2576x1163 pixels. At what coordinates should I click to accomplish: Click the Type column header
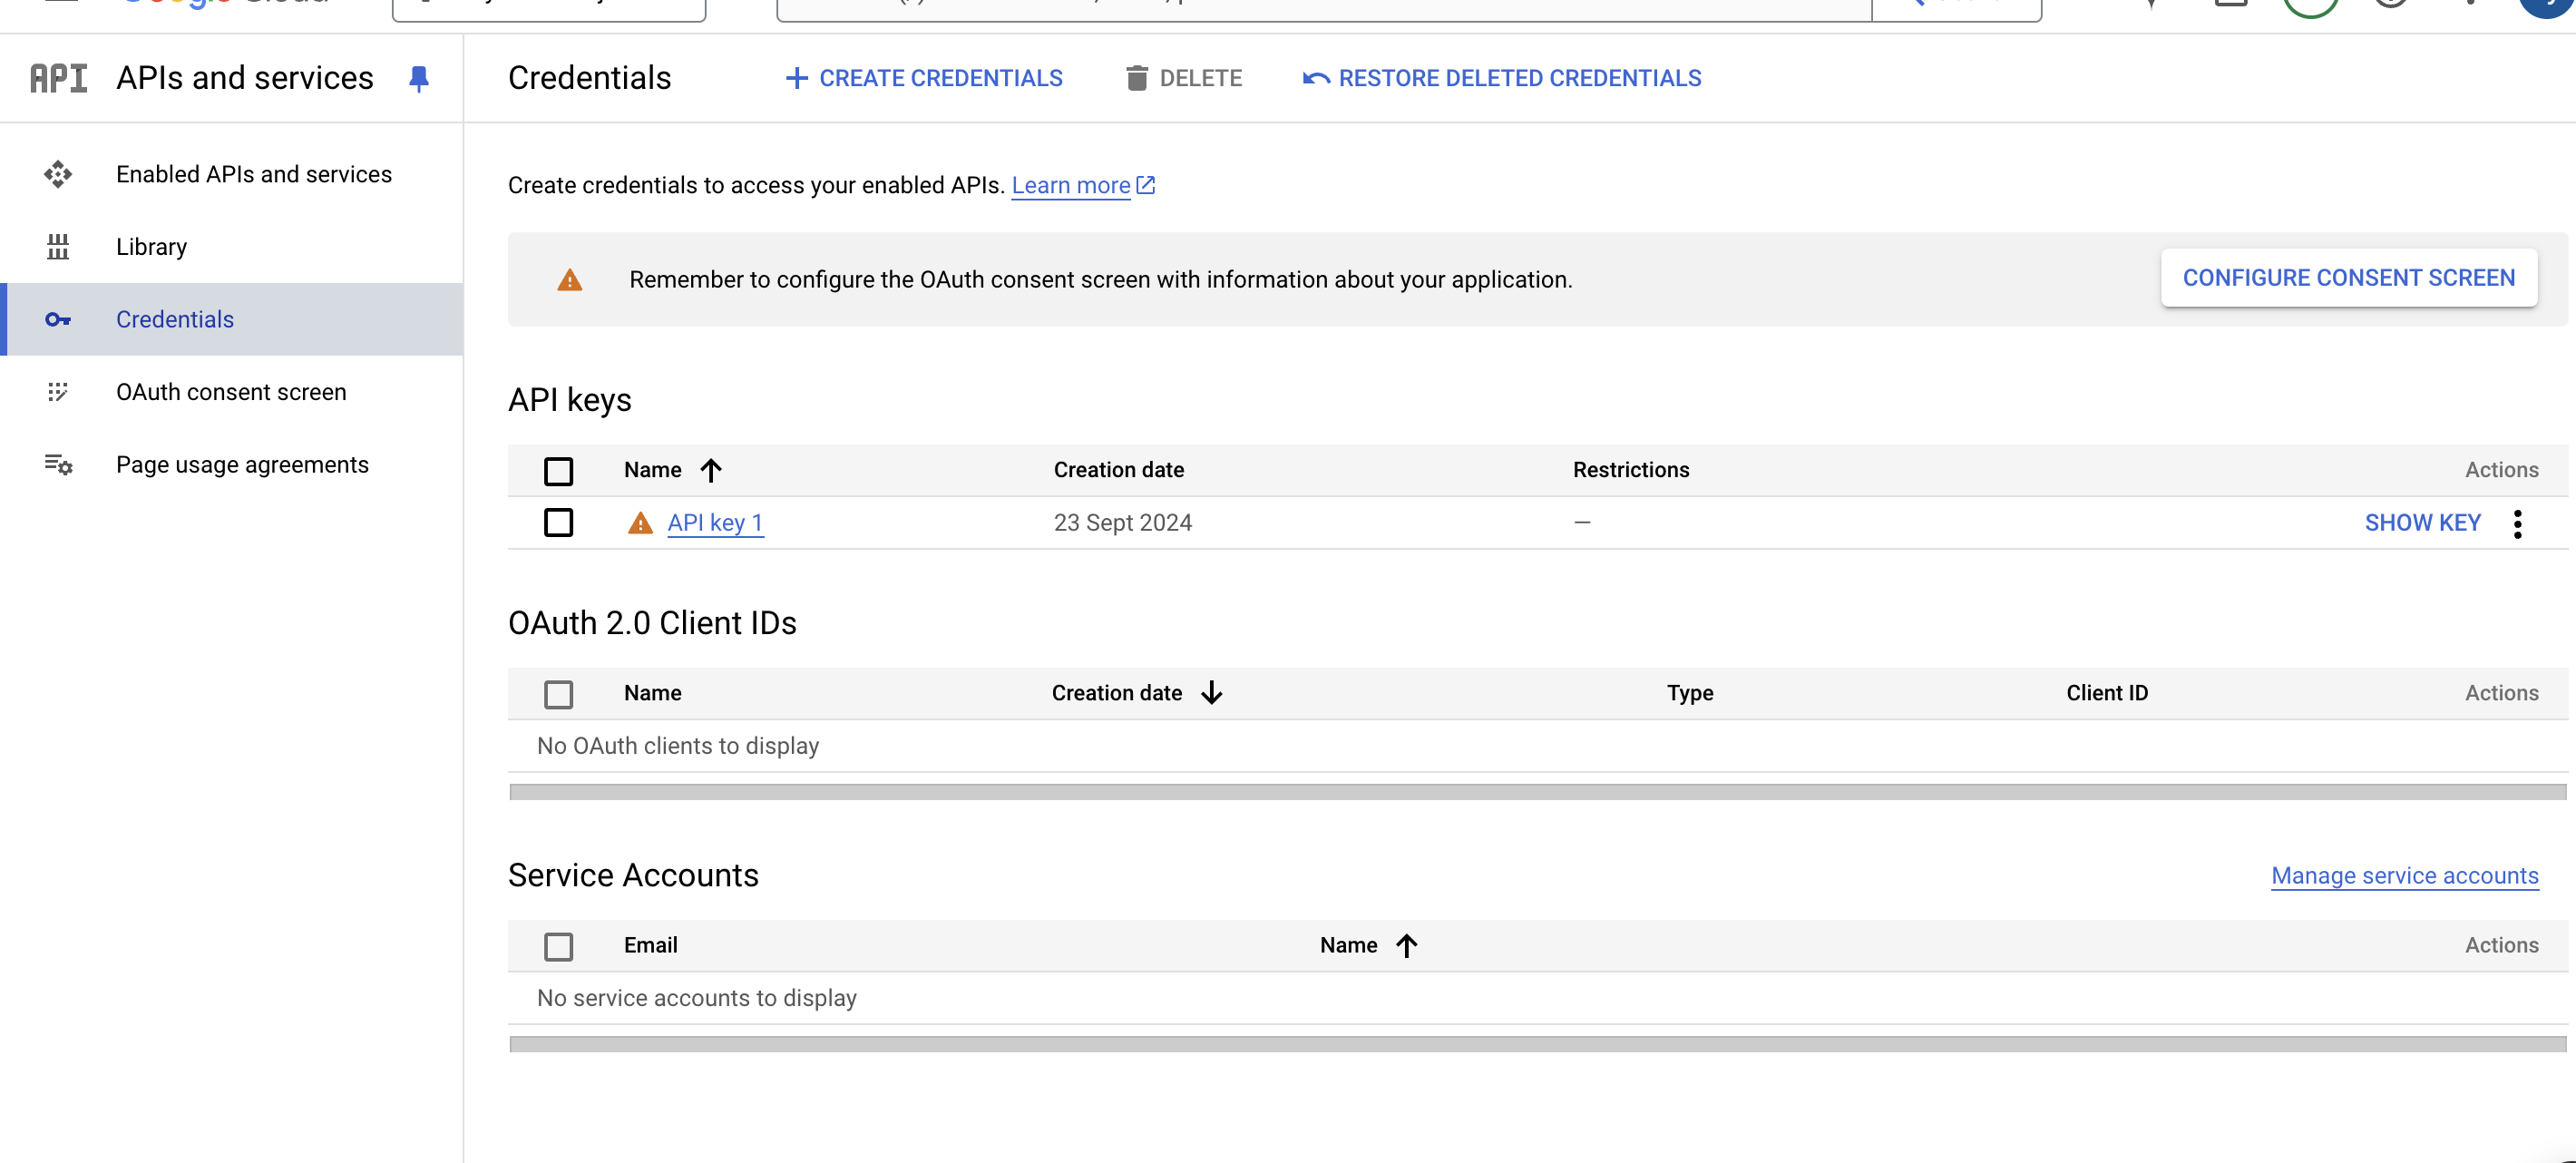(1690, 693)
